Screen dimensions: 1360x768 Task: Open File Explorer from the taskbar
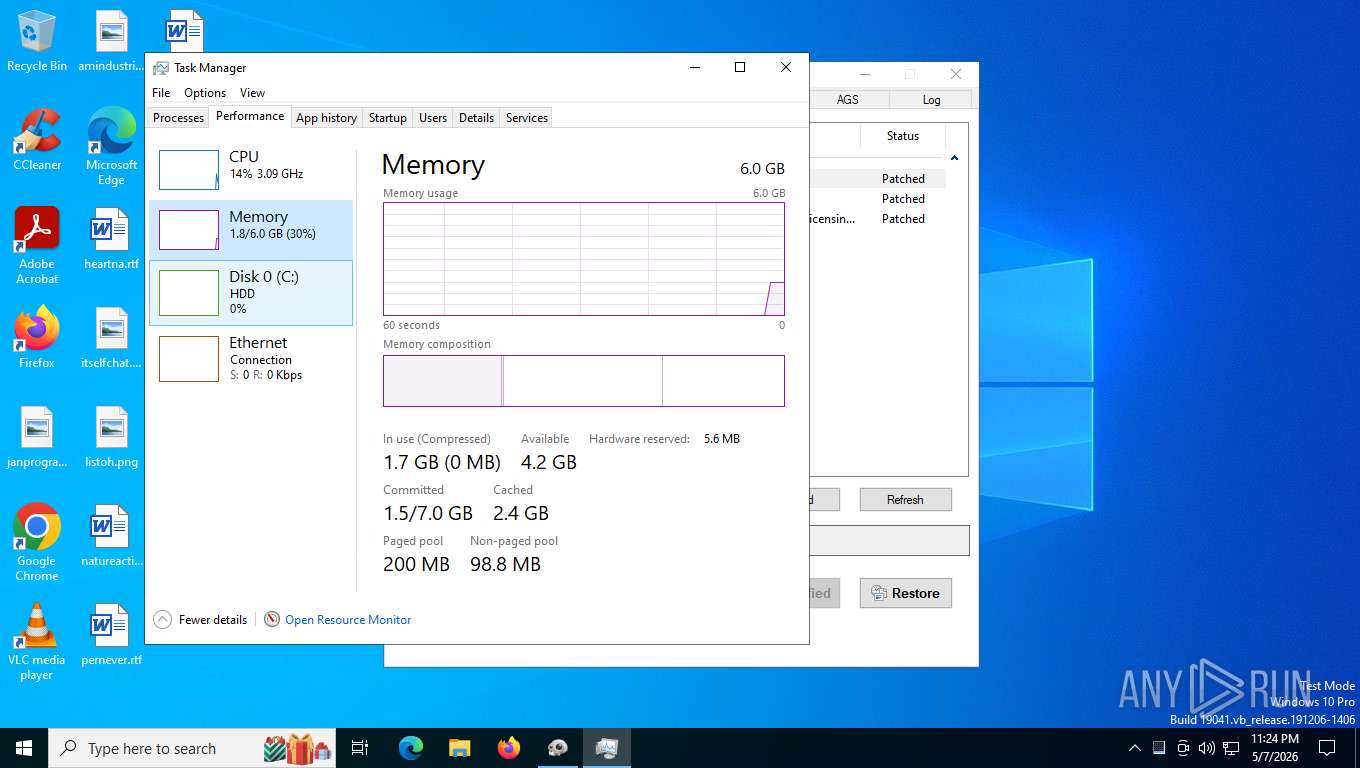point(459,748)
